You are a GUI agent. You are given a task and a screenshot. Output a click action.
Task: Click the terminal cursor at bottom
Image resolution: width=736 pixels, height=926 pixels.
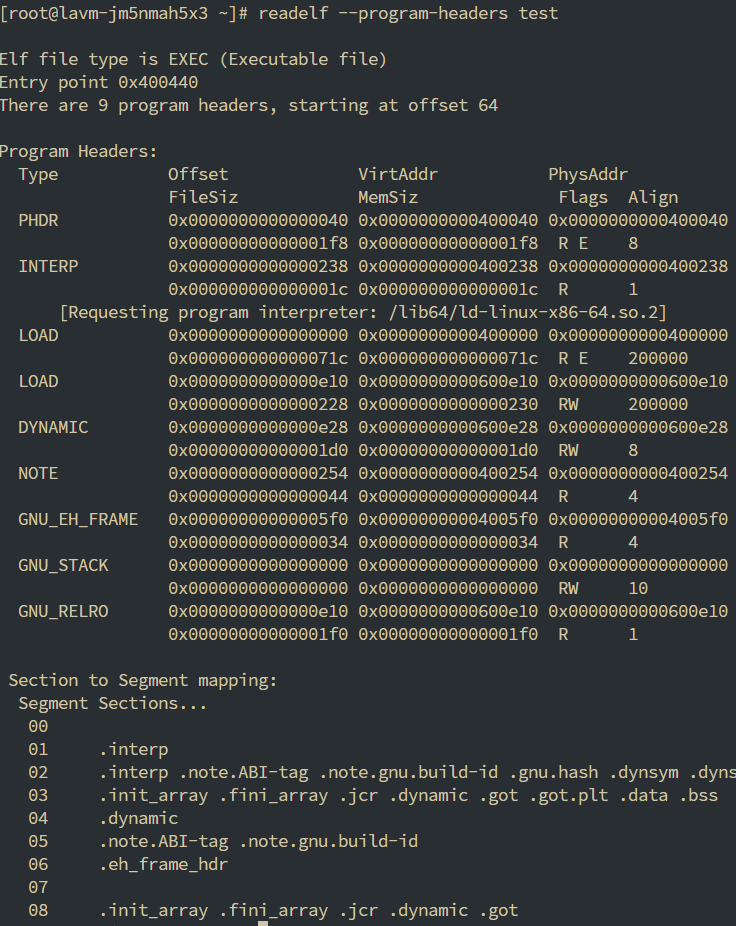263,923
